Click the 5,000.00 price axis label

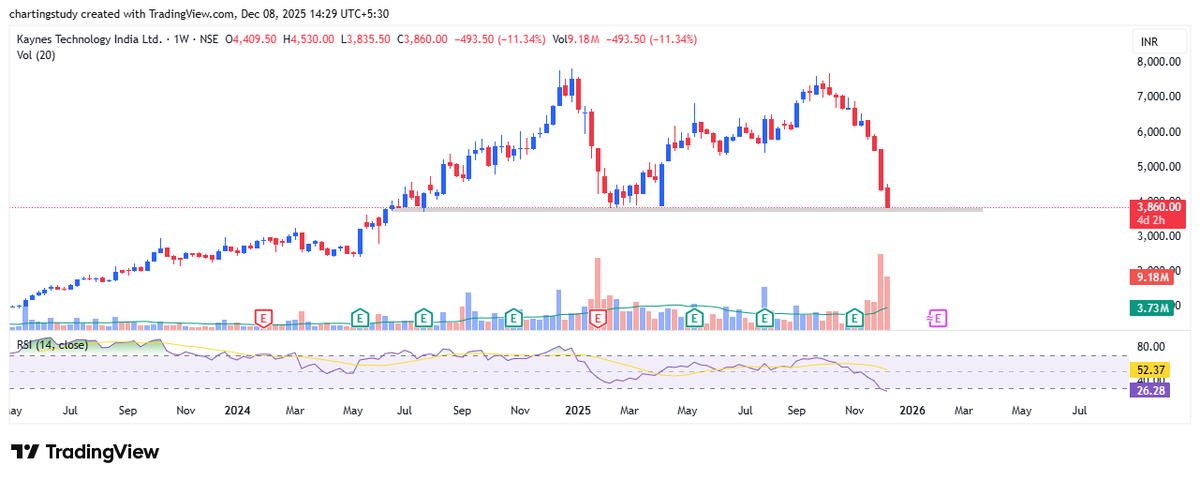(x=1158, y=167)
